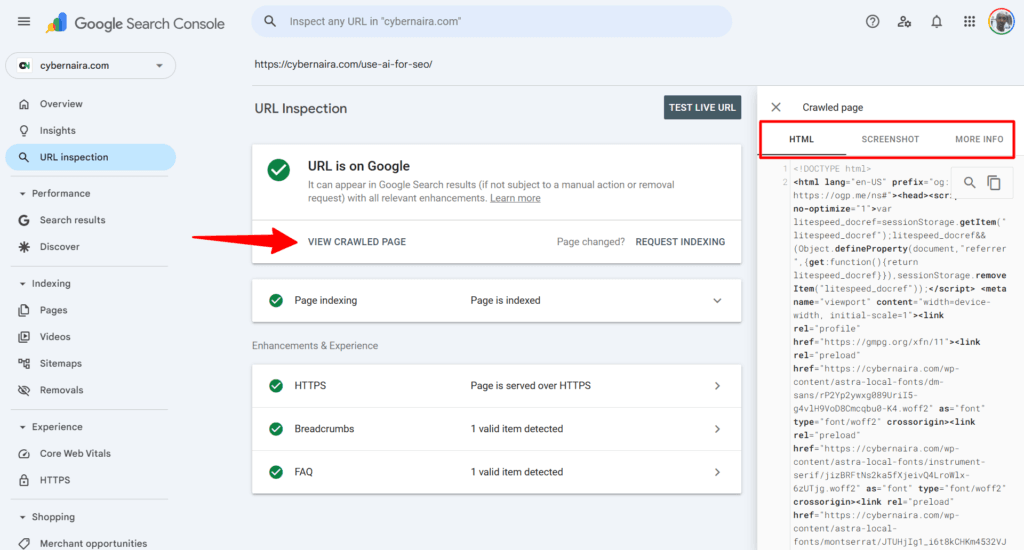Open Search results report
Viewport: 1024px width, 550px height.
(x=72, y=220)
